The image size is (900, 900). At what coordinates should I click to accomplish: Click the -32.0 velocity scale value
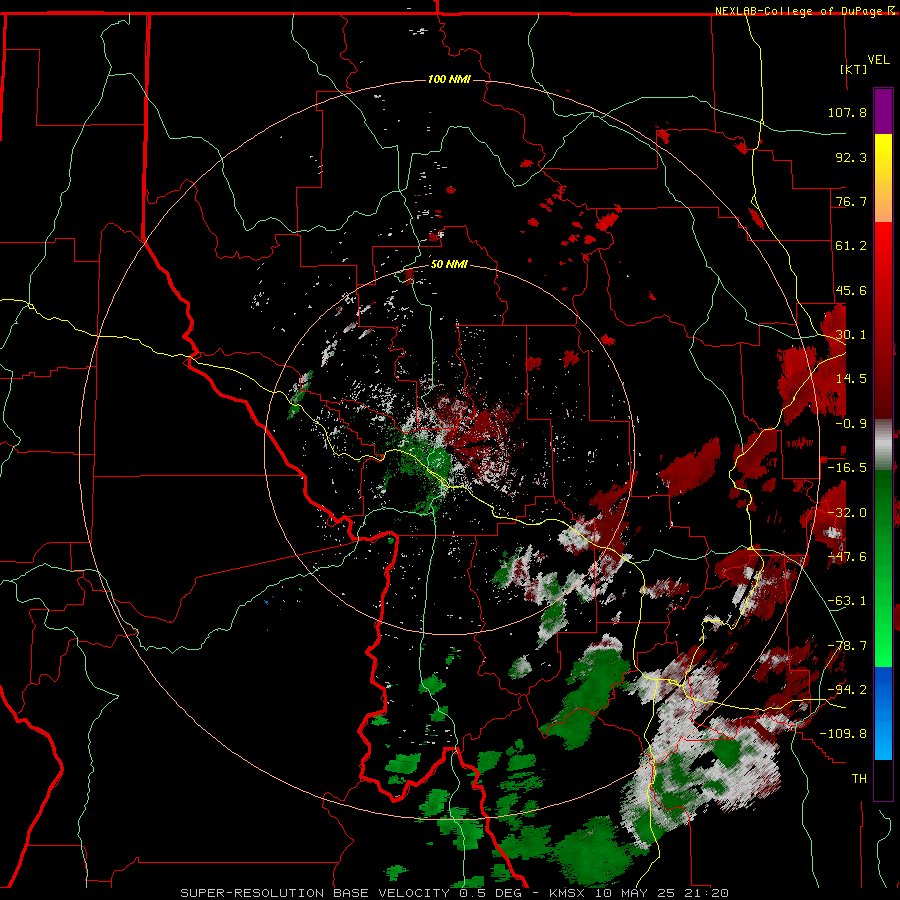pyautogui.click(x=847, y=513)
